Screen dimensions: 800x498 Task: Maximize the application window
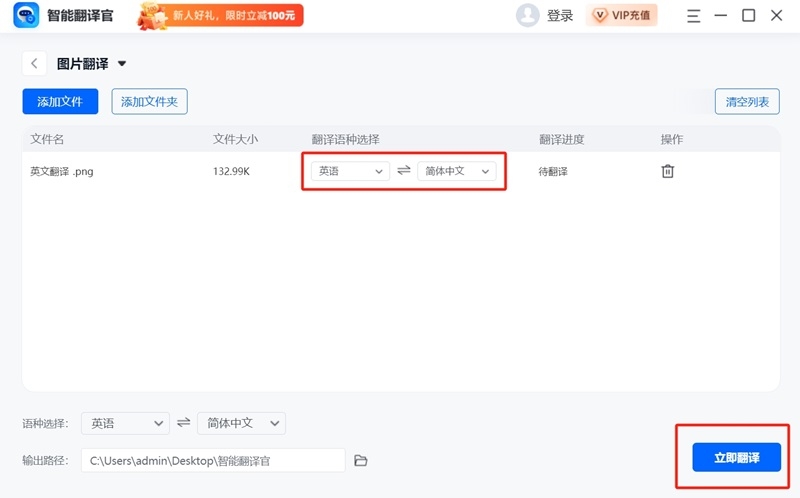click(x=748, y=16)
